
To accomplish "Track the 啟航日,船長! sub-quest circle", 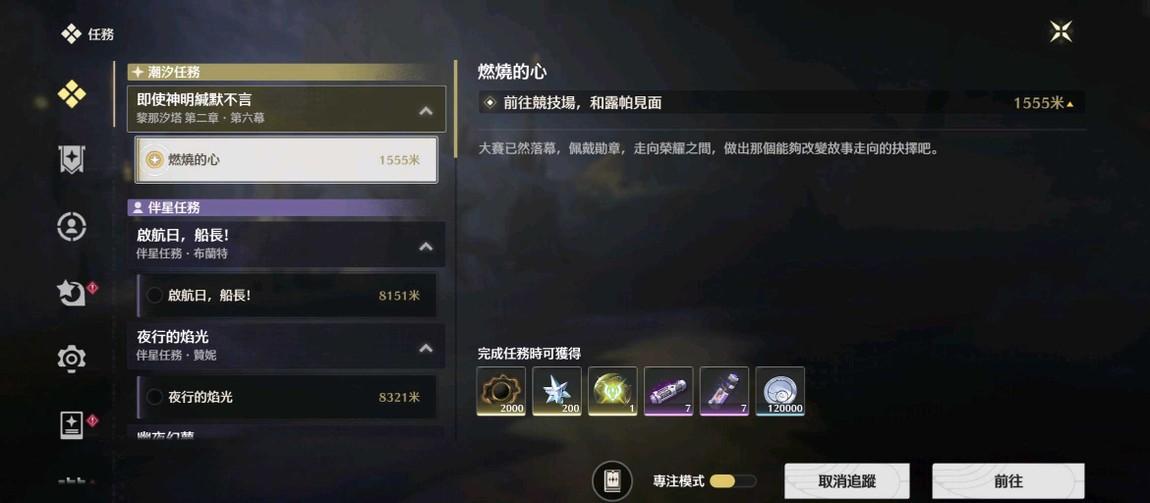I will point(155,295).
